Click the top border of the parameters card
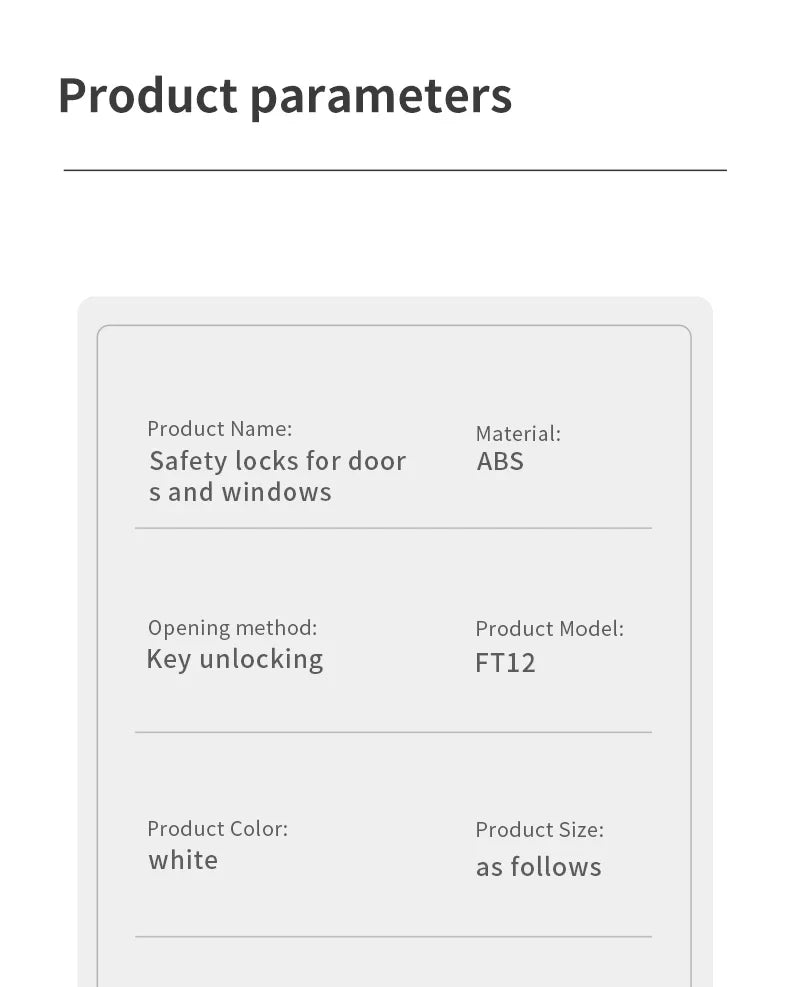 point(394,326)
